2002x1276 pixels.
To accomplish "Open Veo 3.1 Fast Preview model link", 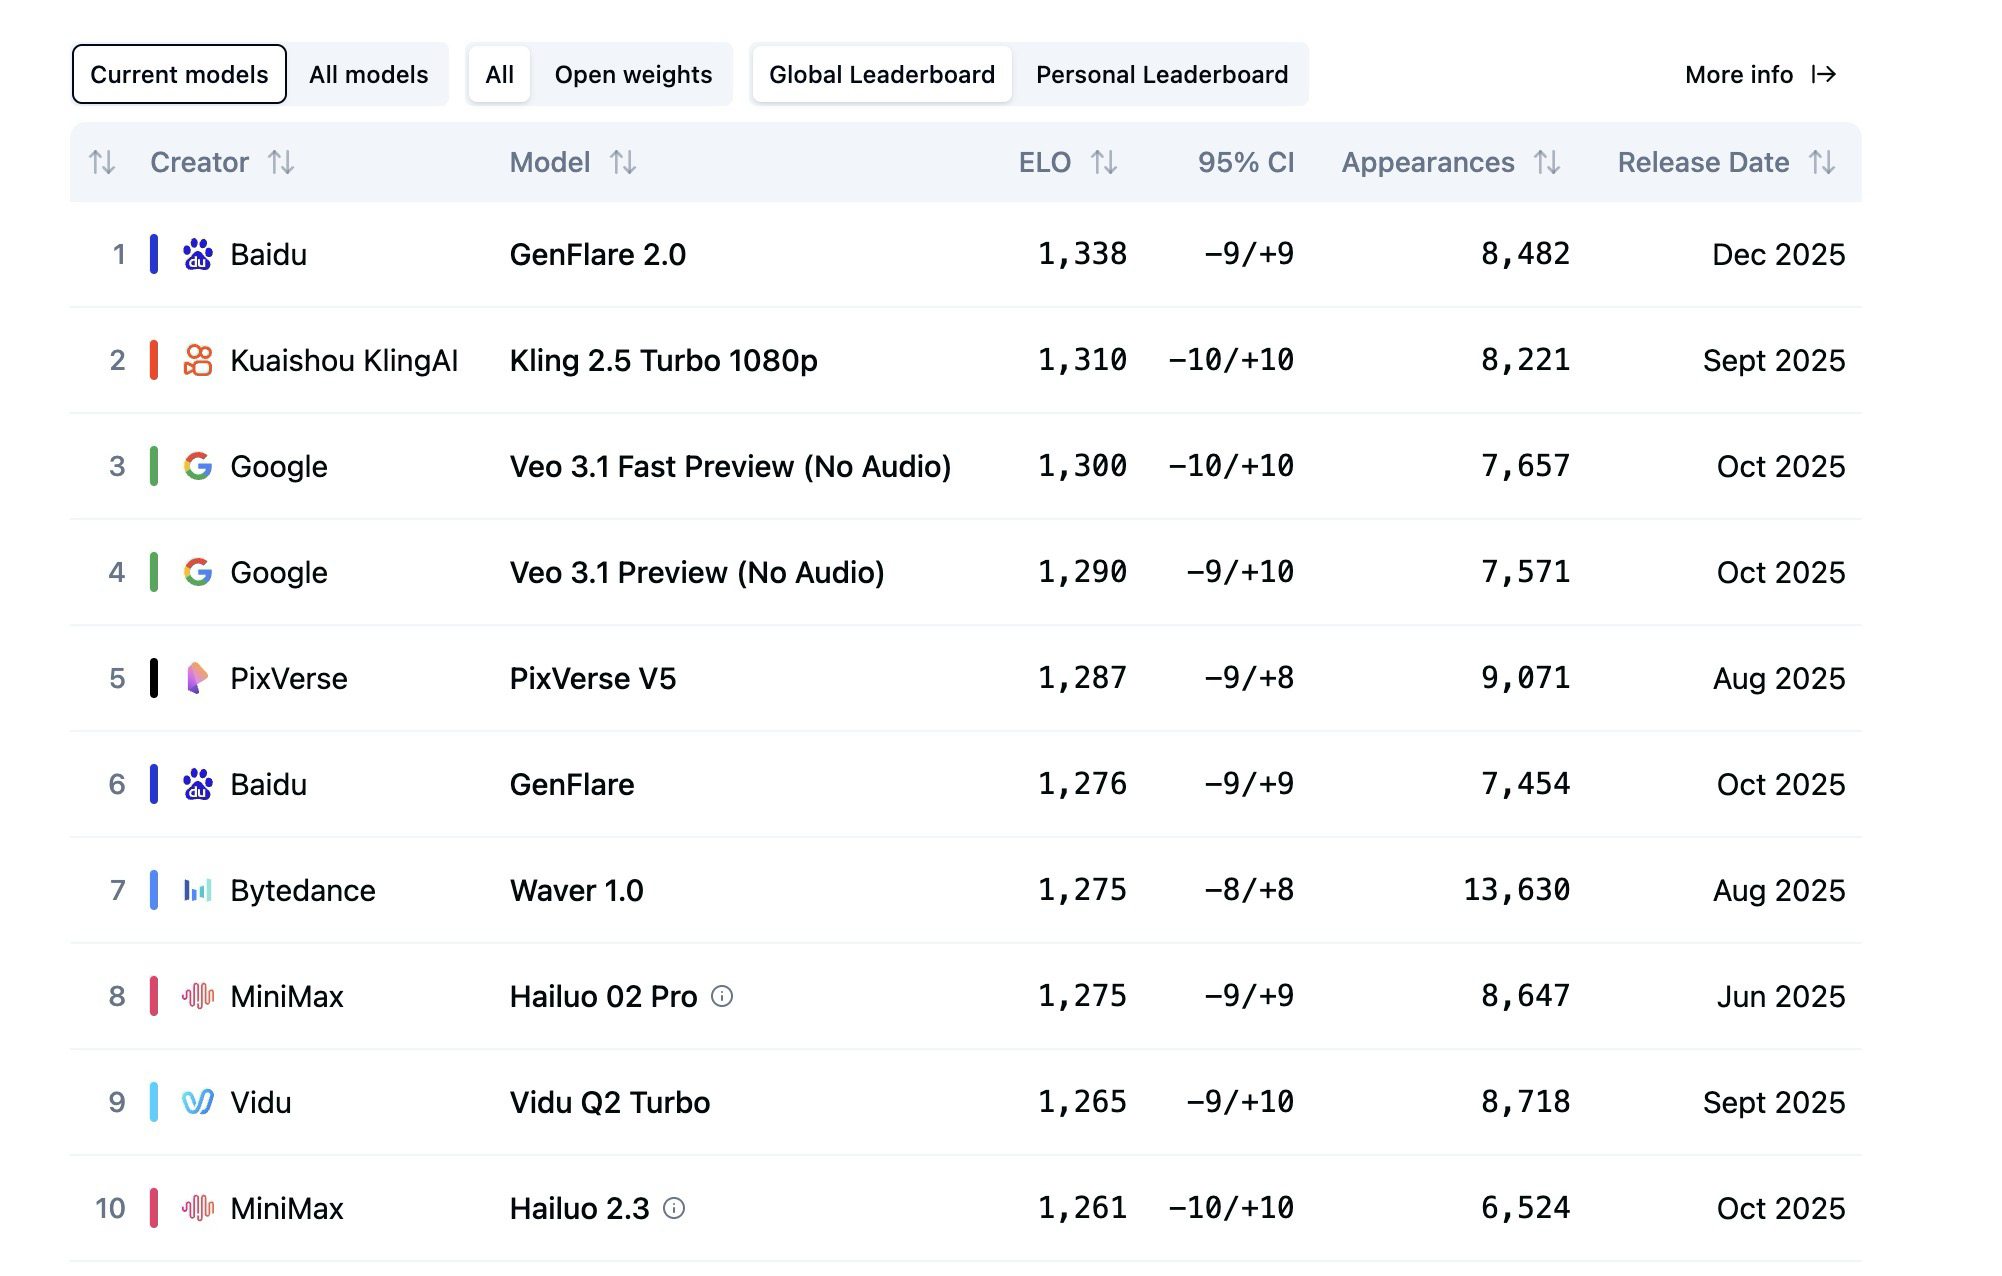I will click(x=730, y=466).
